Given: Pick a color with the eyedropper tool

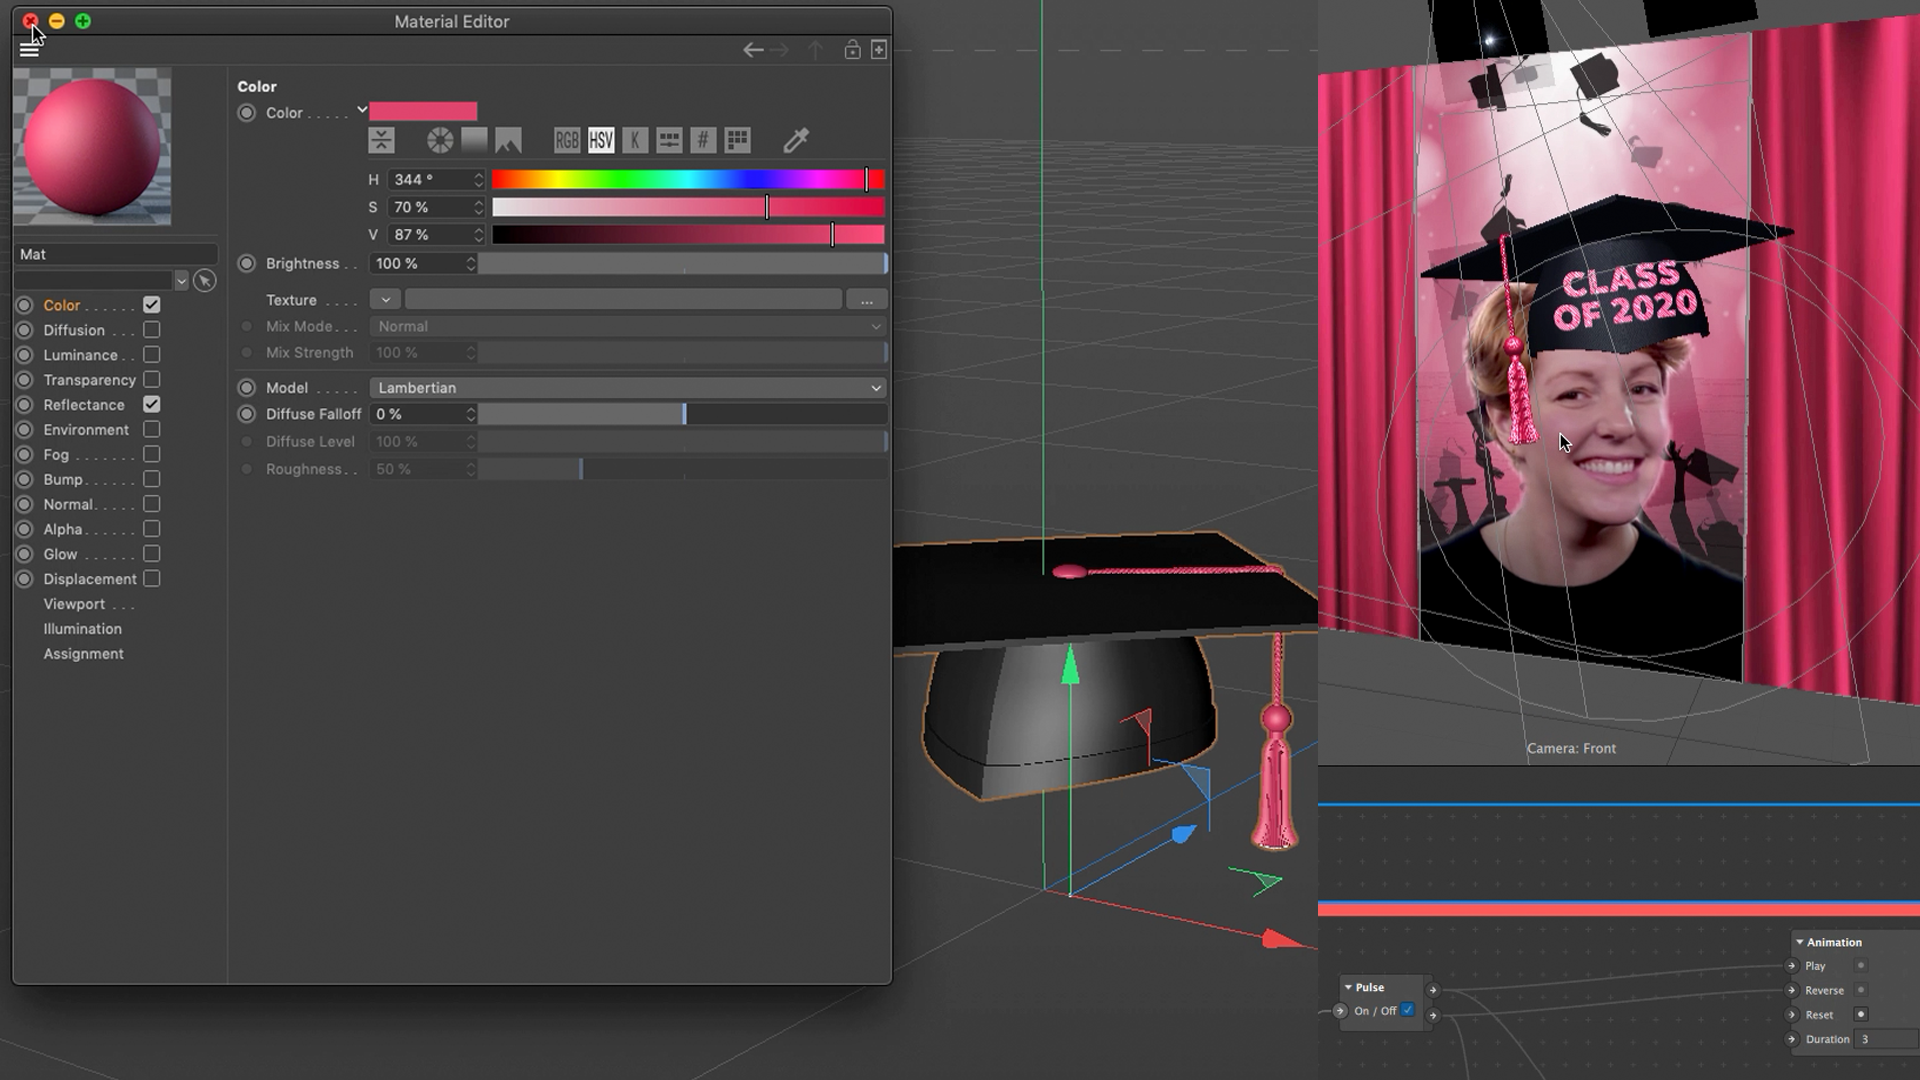Looking at the screenshot, I should pos(796,141).
